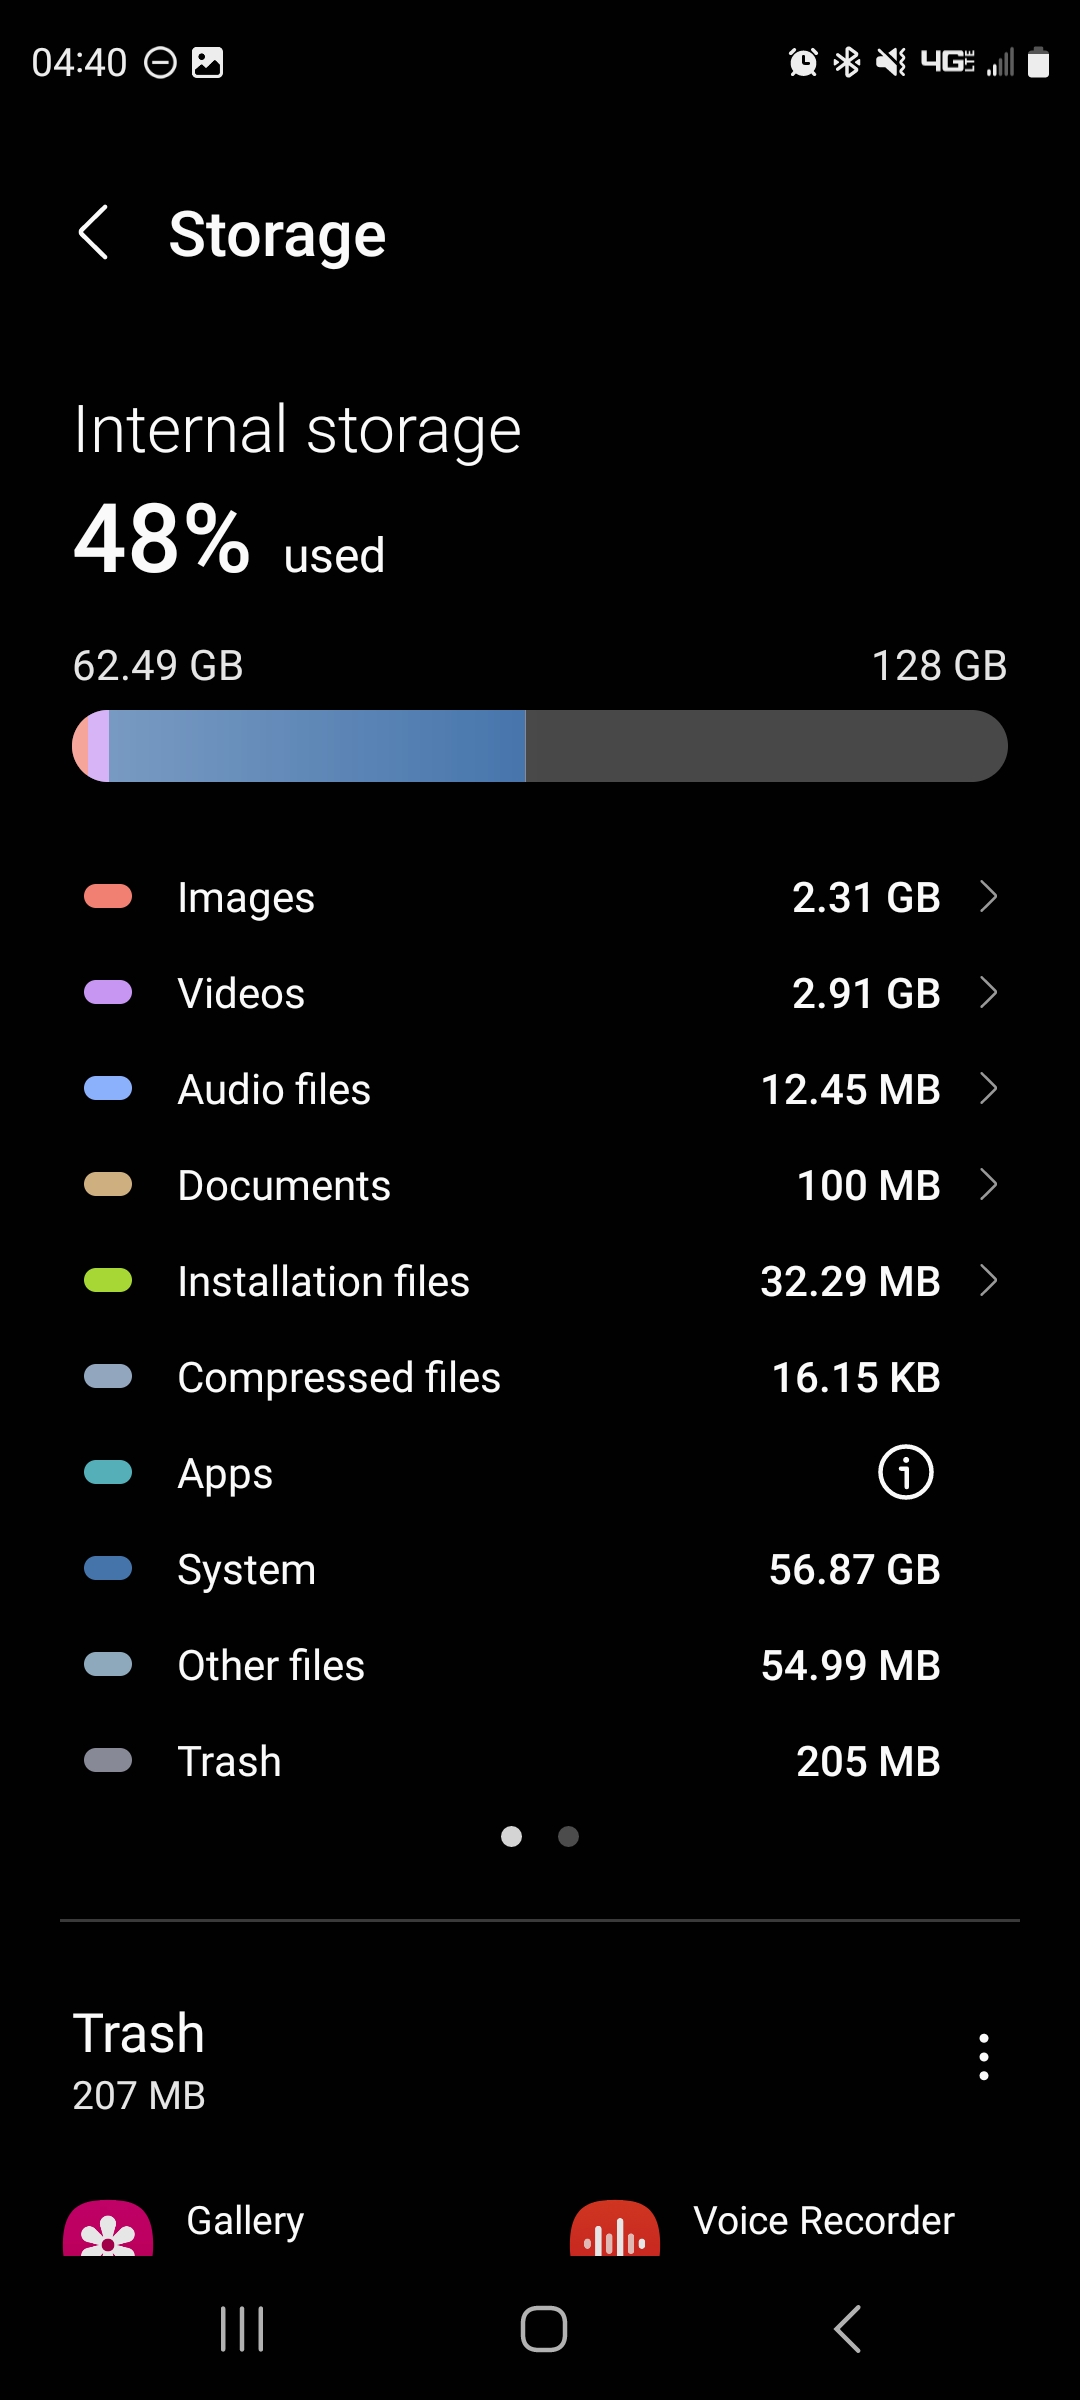Tap the back arrow beside Storage

[x=93, y=234]
